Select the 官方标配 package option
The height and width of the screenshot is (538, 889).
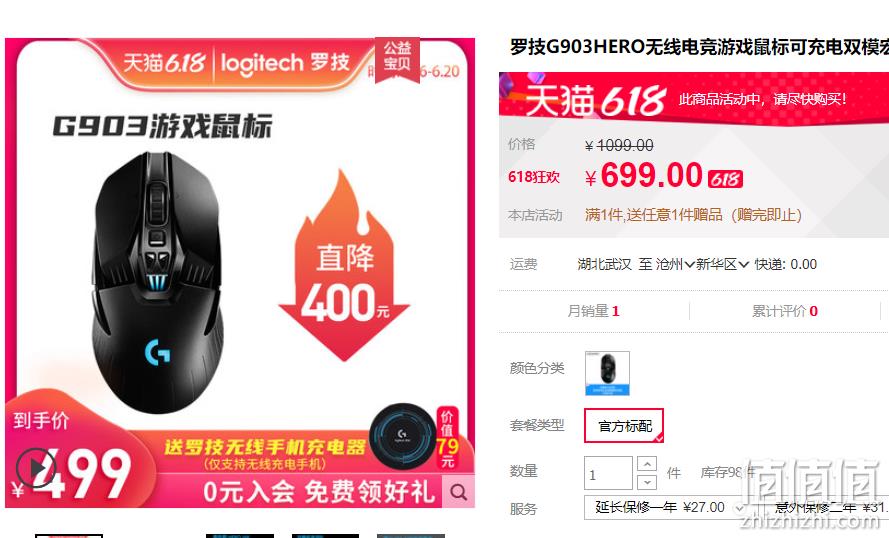point(624,426)
